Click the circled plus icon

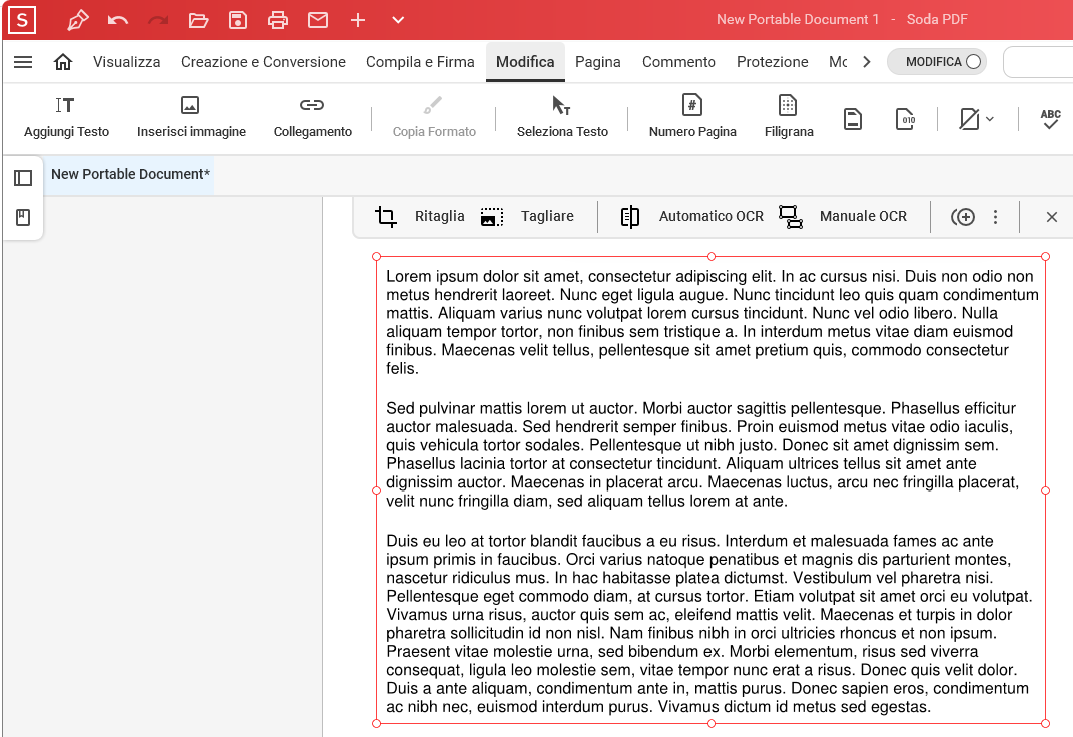click(963, 217)
